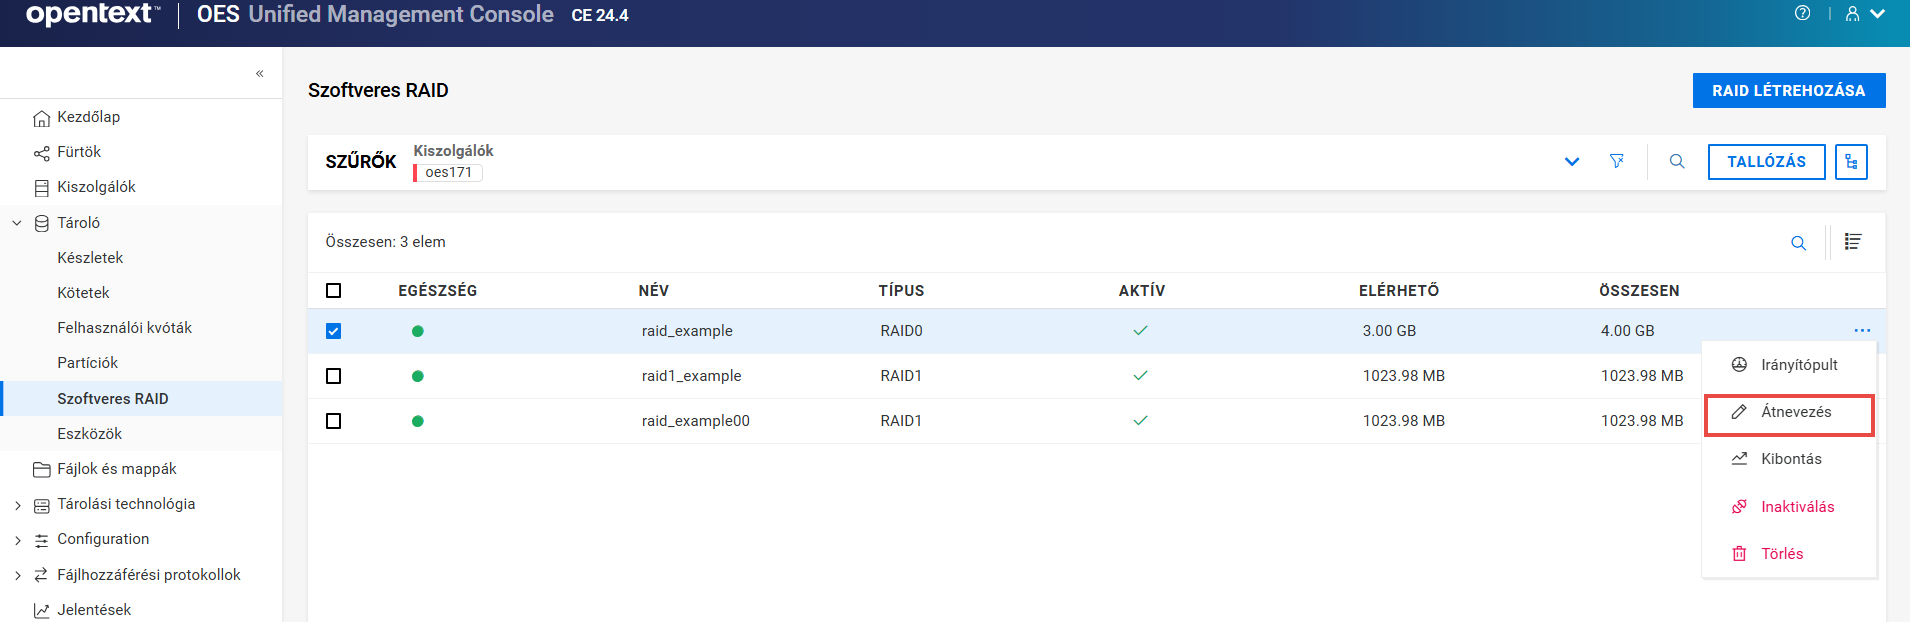Check the raid1_example row checkbox
The image size is (1910, 622).
334,376
